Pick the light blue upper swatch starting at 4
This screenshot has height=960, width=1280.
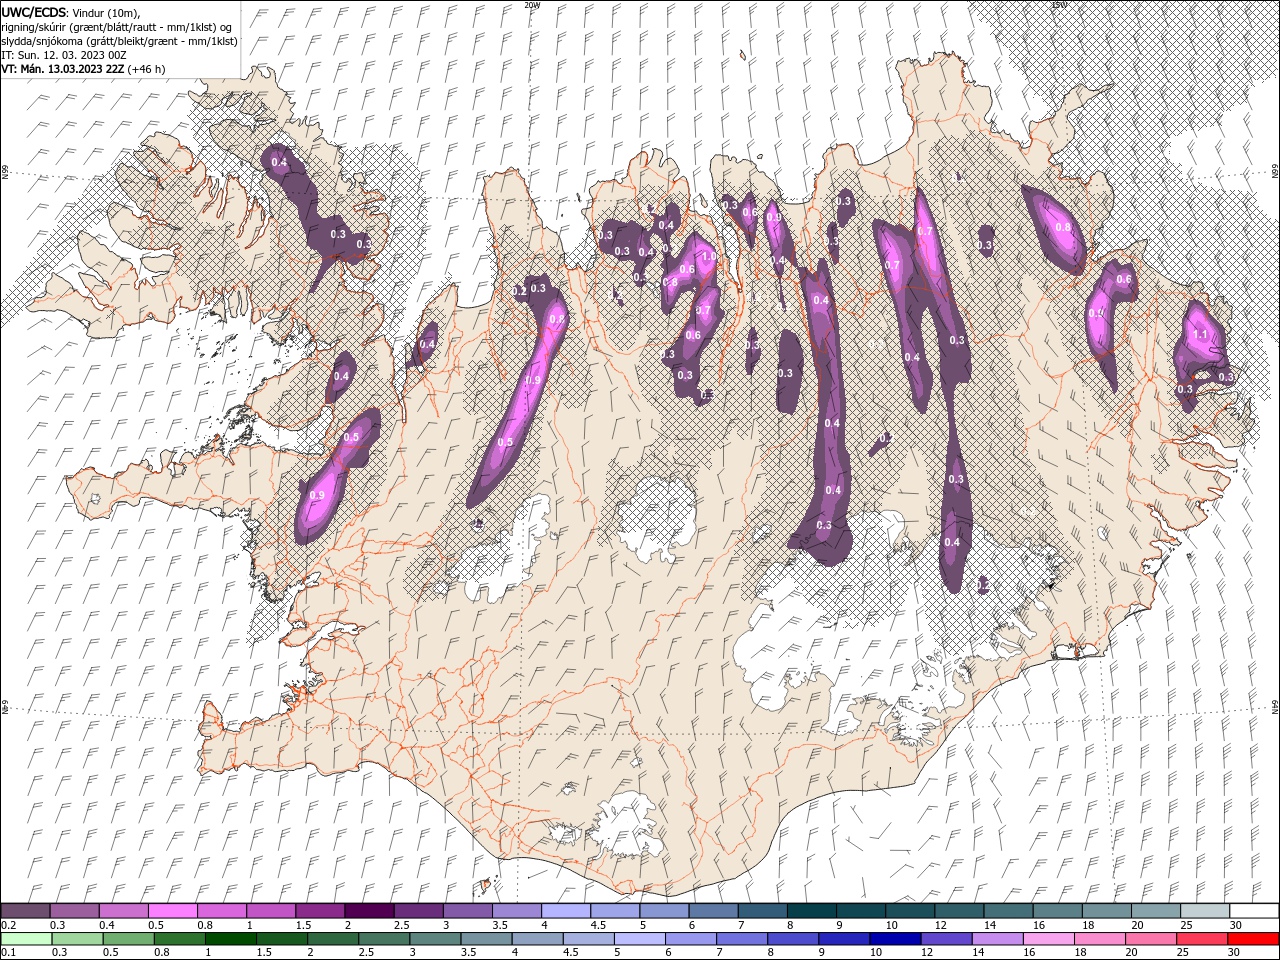(x=565, y=911)
